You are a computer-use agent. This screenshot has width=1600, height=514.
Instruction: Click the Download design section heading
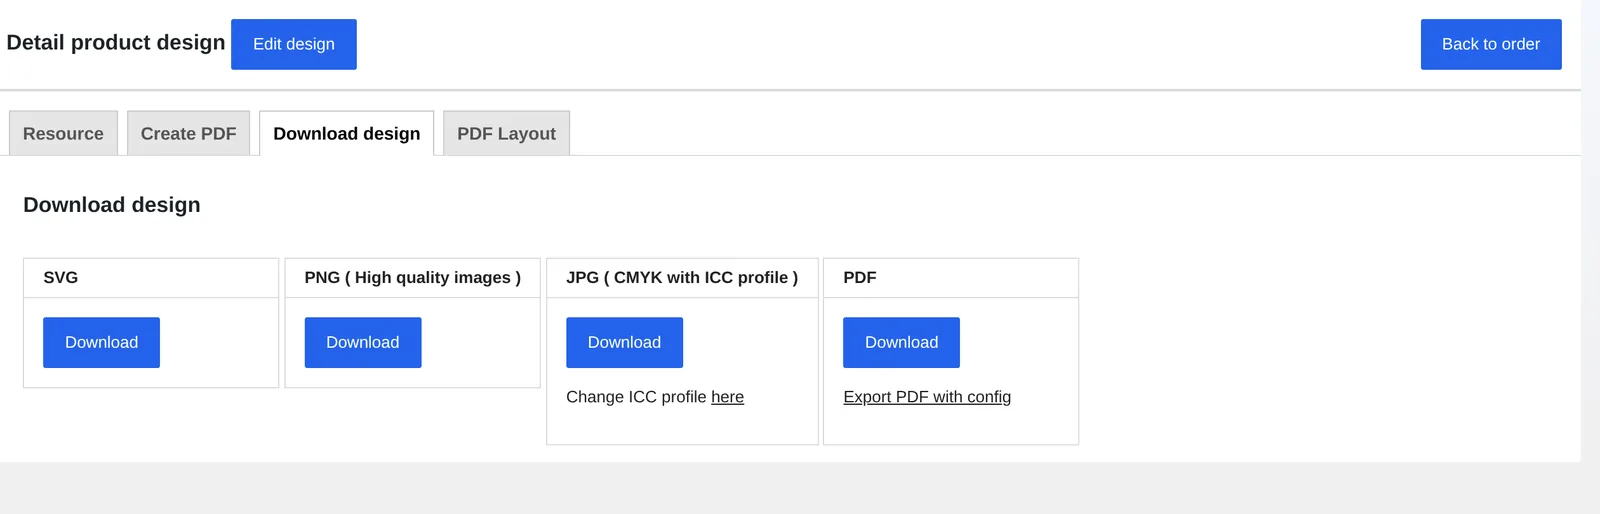pos(112,205)
